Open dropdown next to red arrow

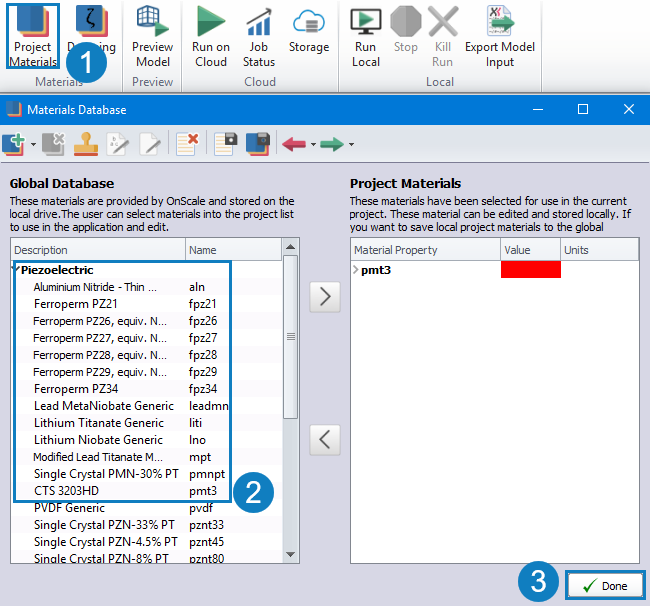coord(313,145)
